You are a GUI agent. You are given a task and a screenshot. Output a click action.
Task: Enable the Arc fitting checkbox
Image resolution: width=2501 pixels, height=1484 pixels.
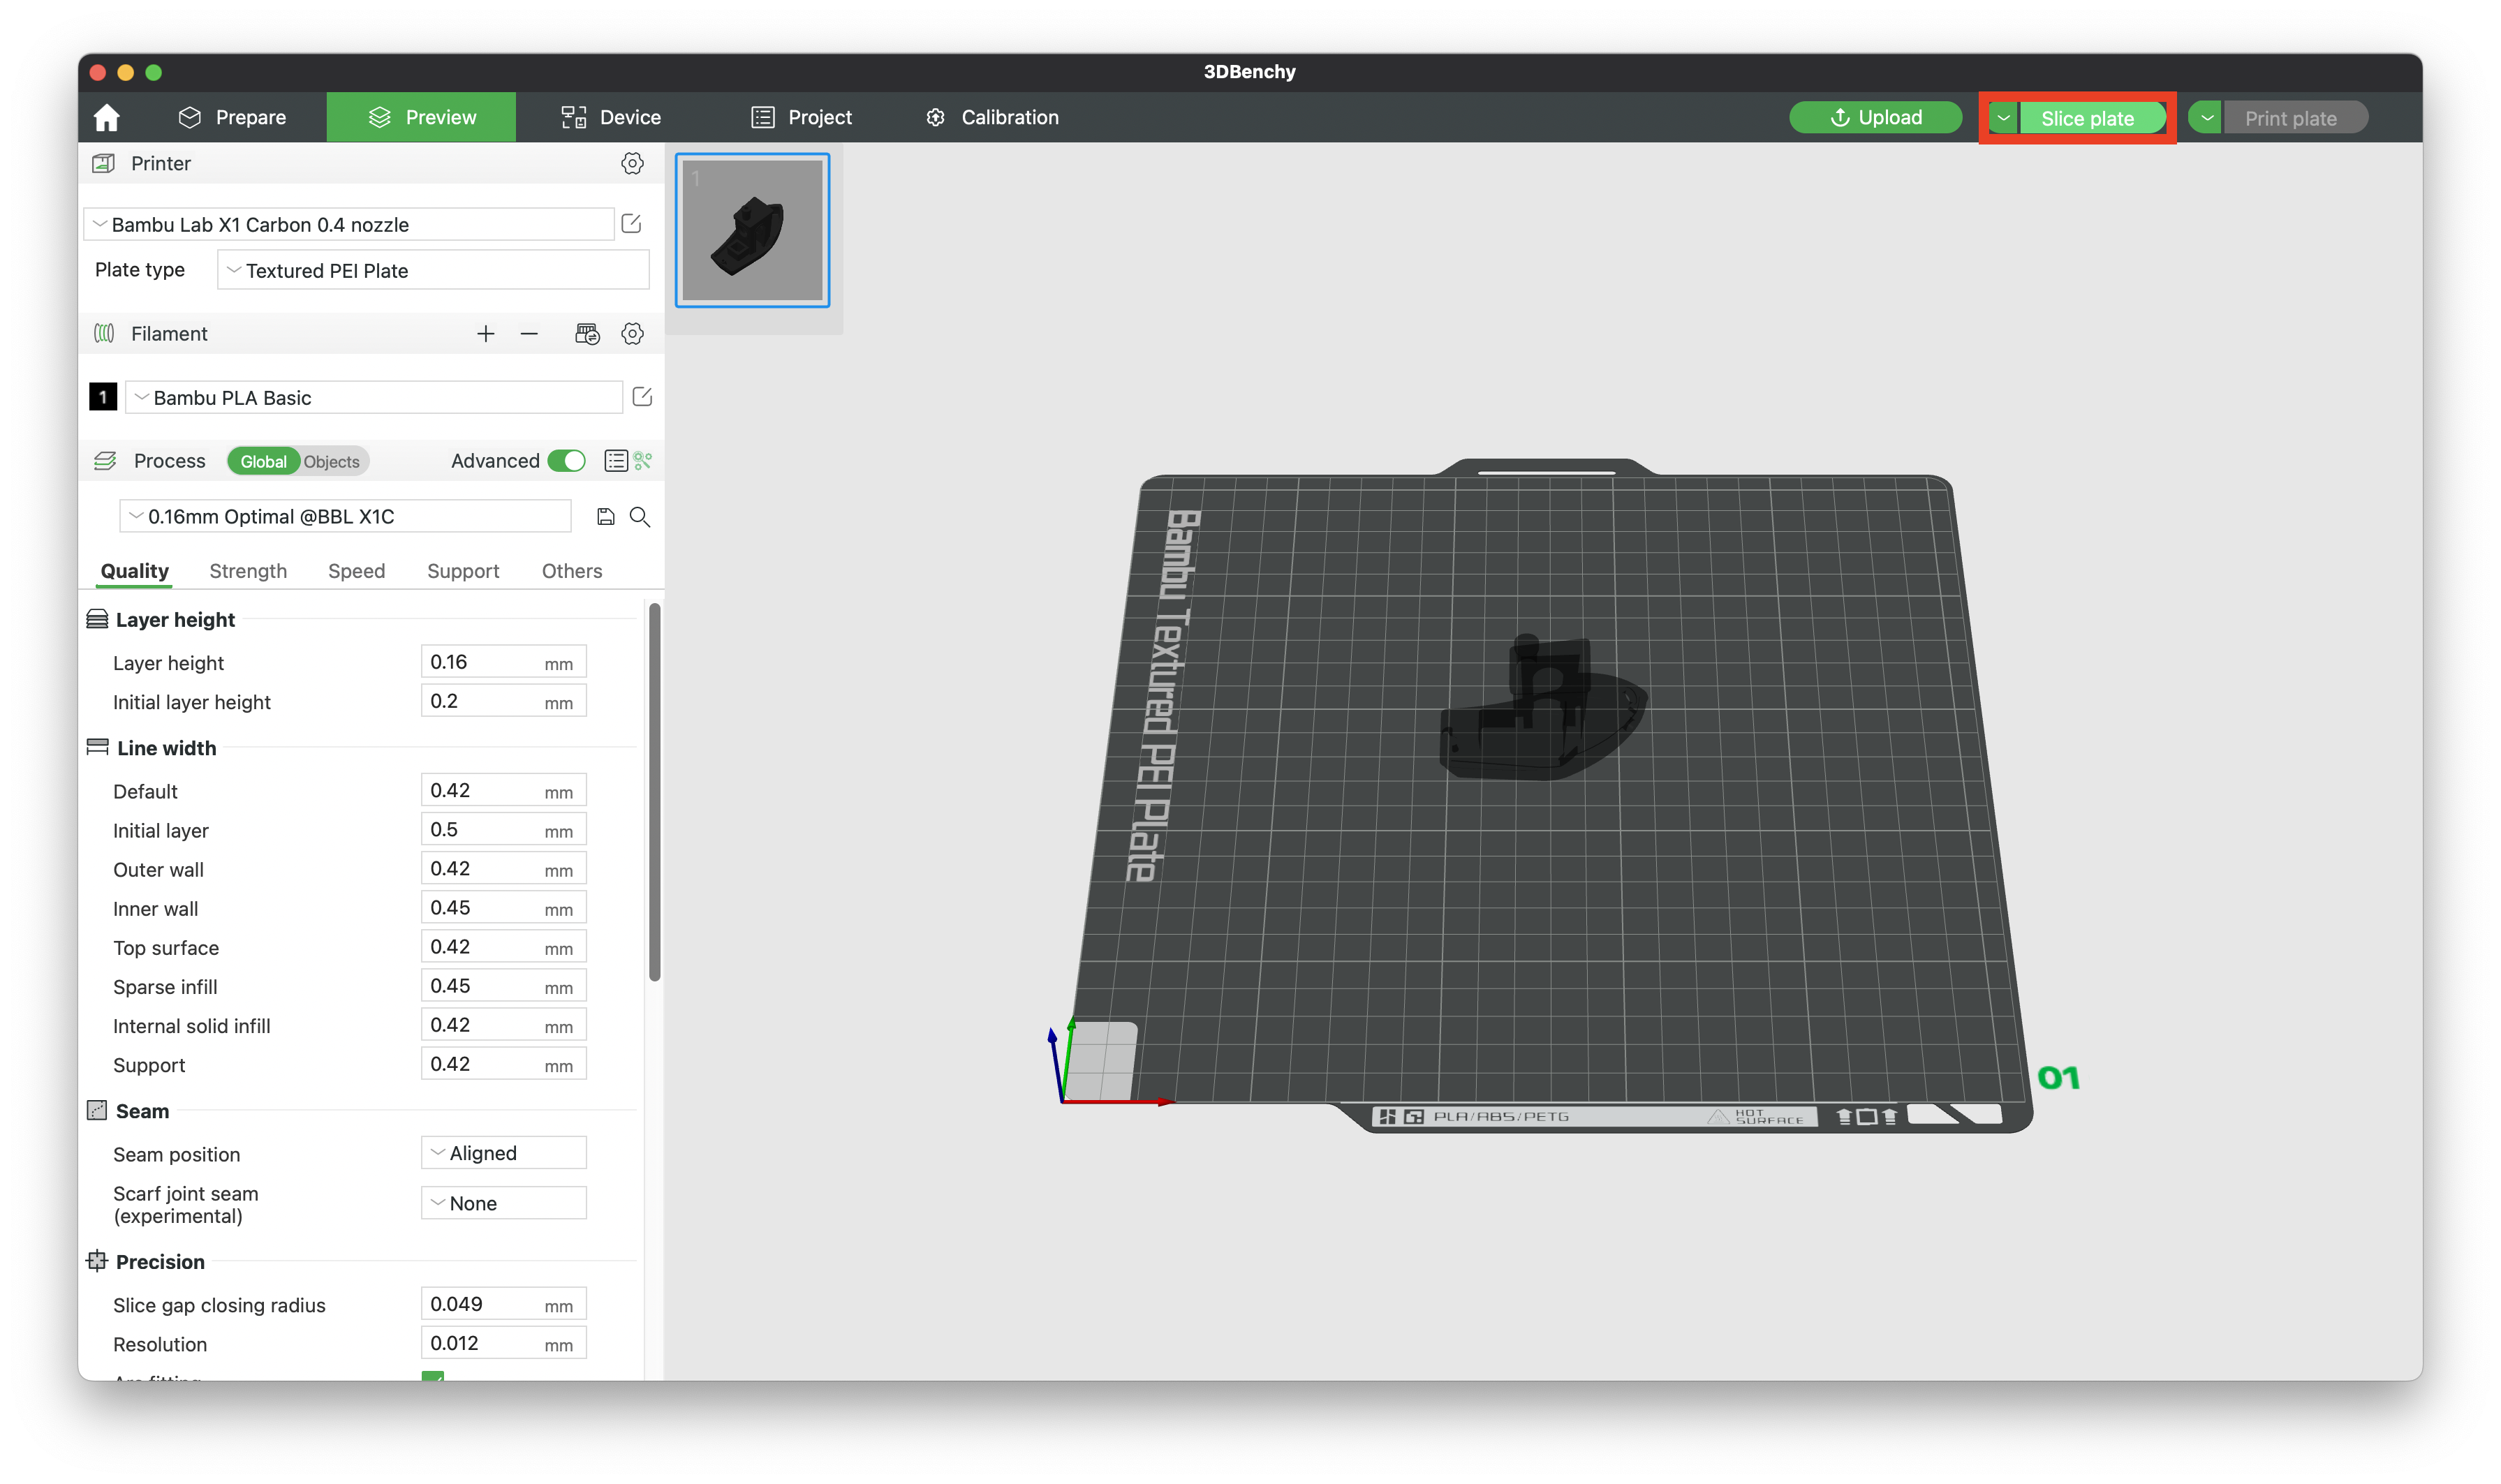point(432,1377)
